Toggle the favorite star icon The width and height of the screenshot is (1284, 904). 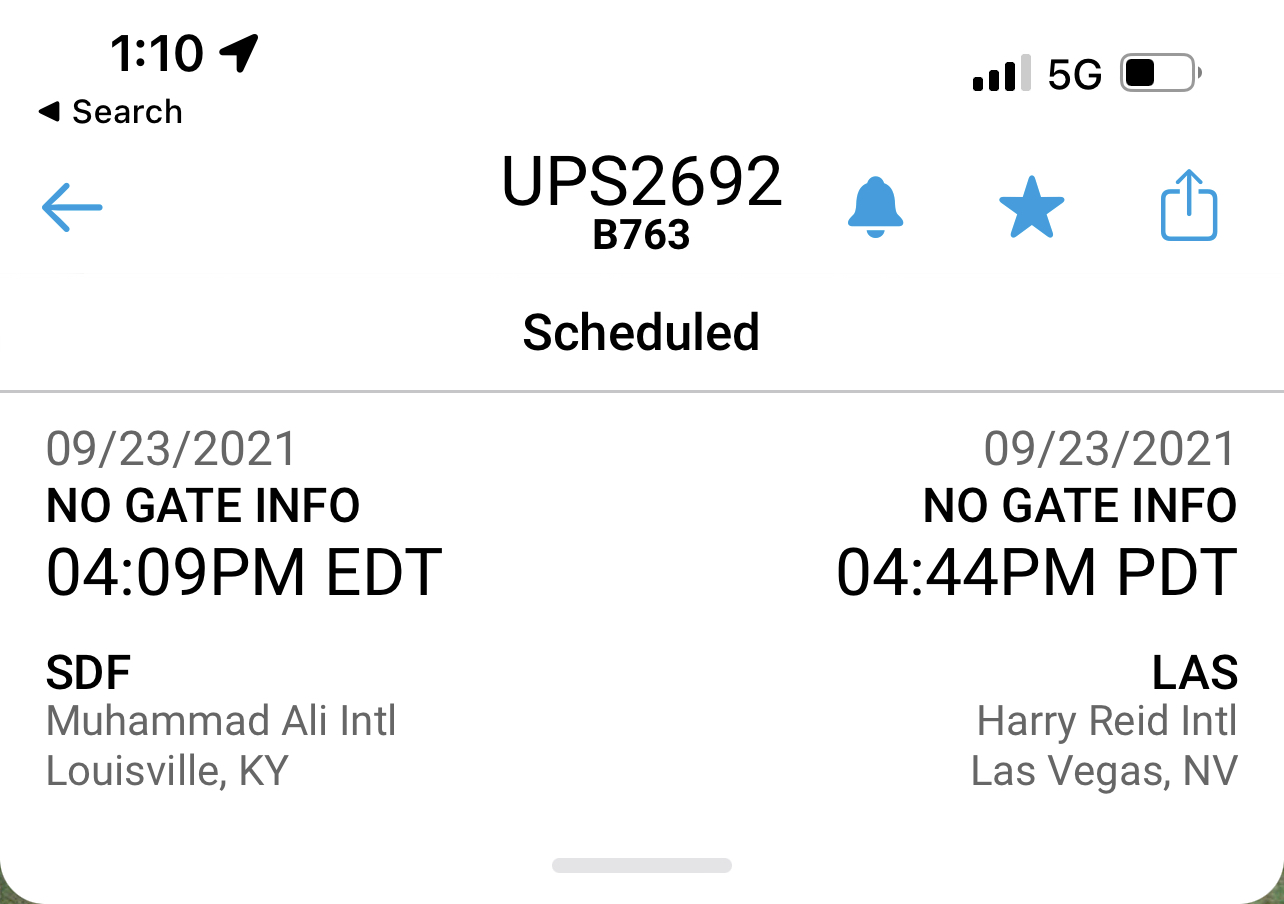pos(1031,208)
